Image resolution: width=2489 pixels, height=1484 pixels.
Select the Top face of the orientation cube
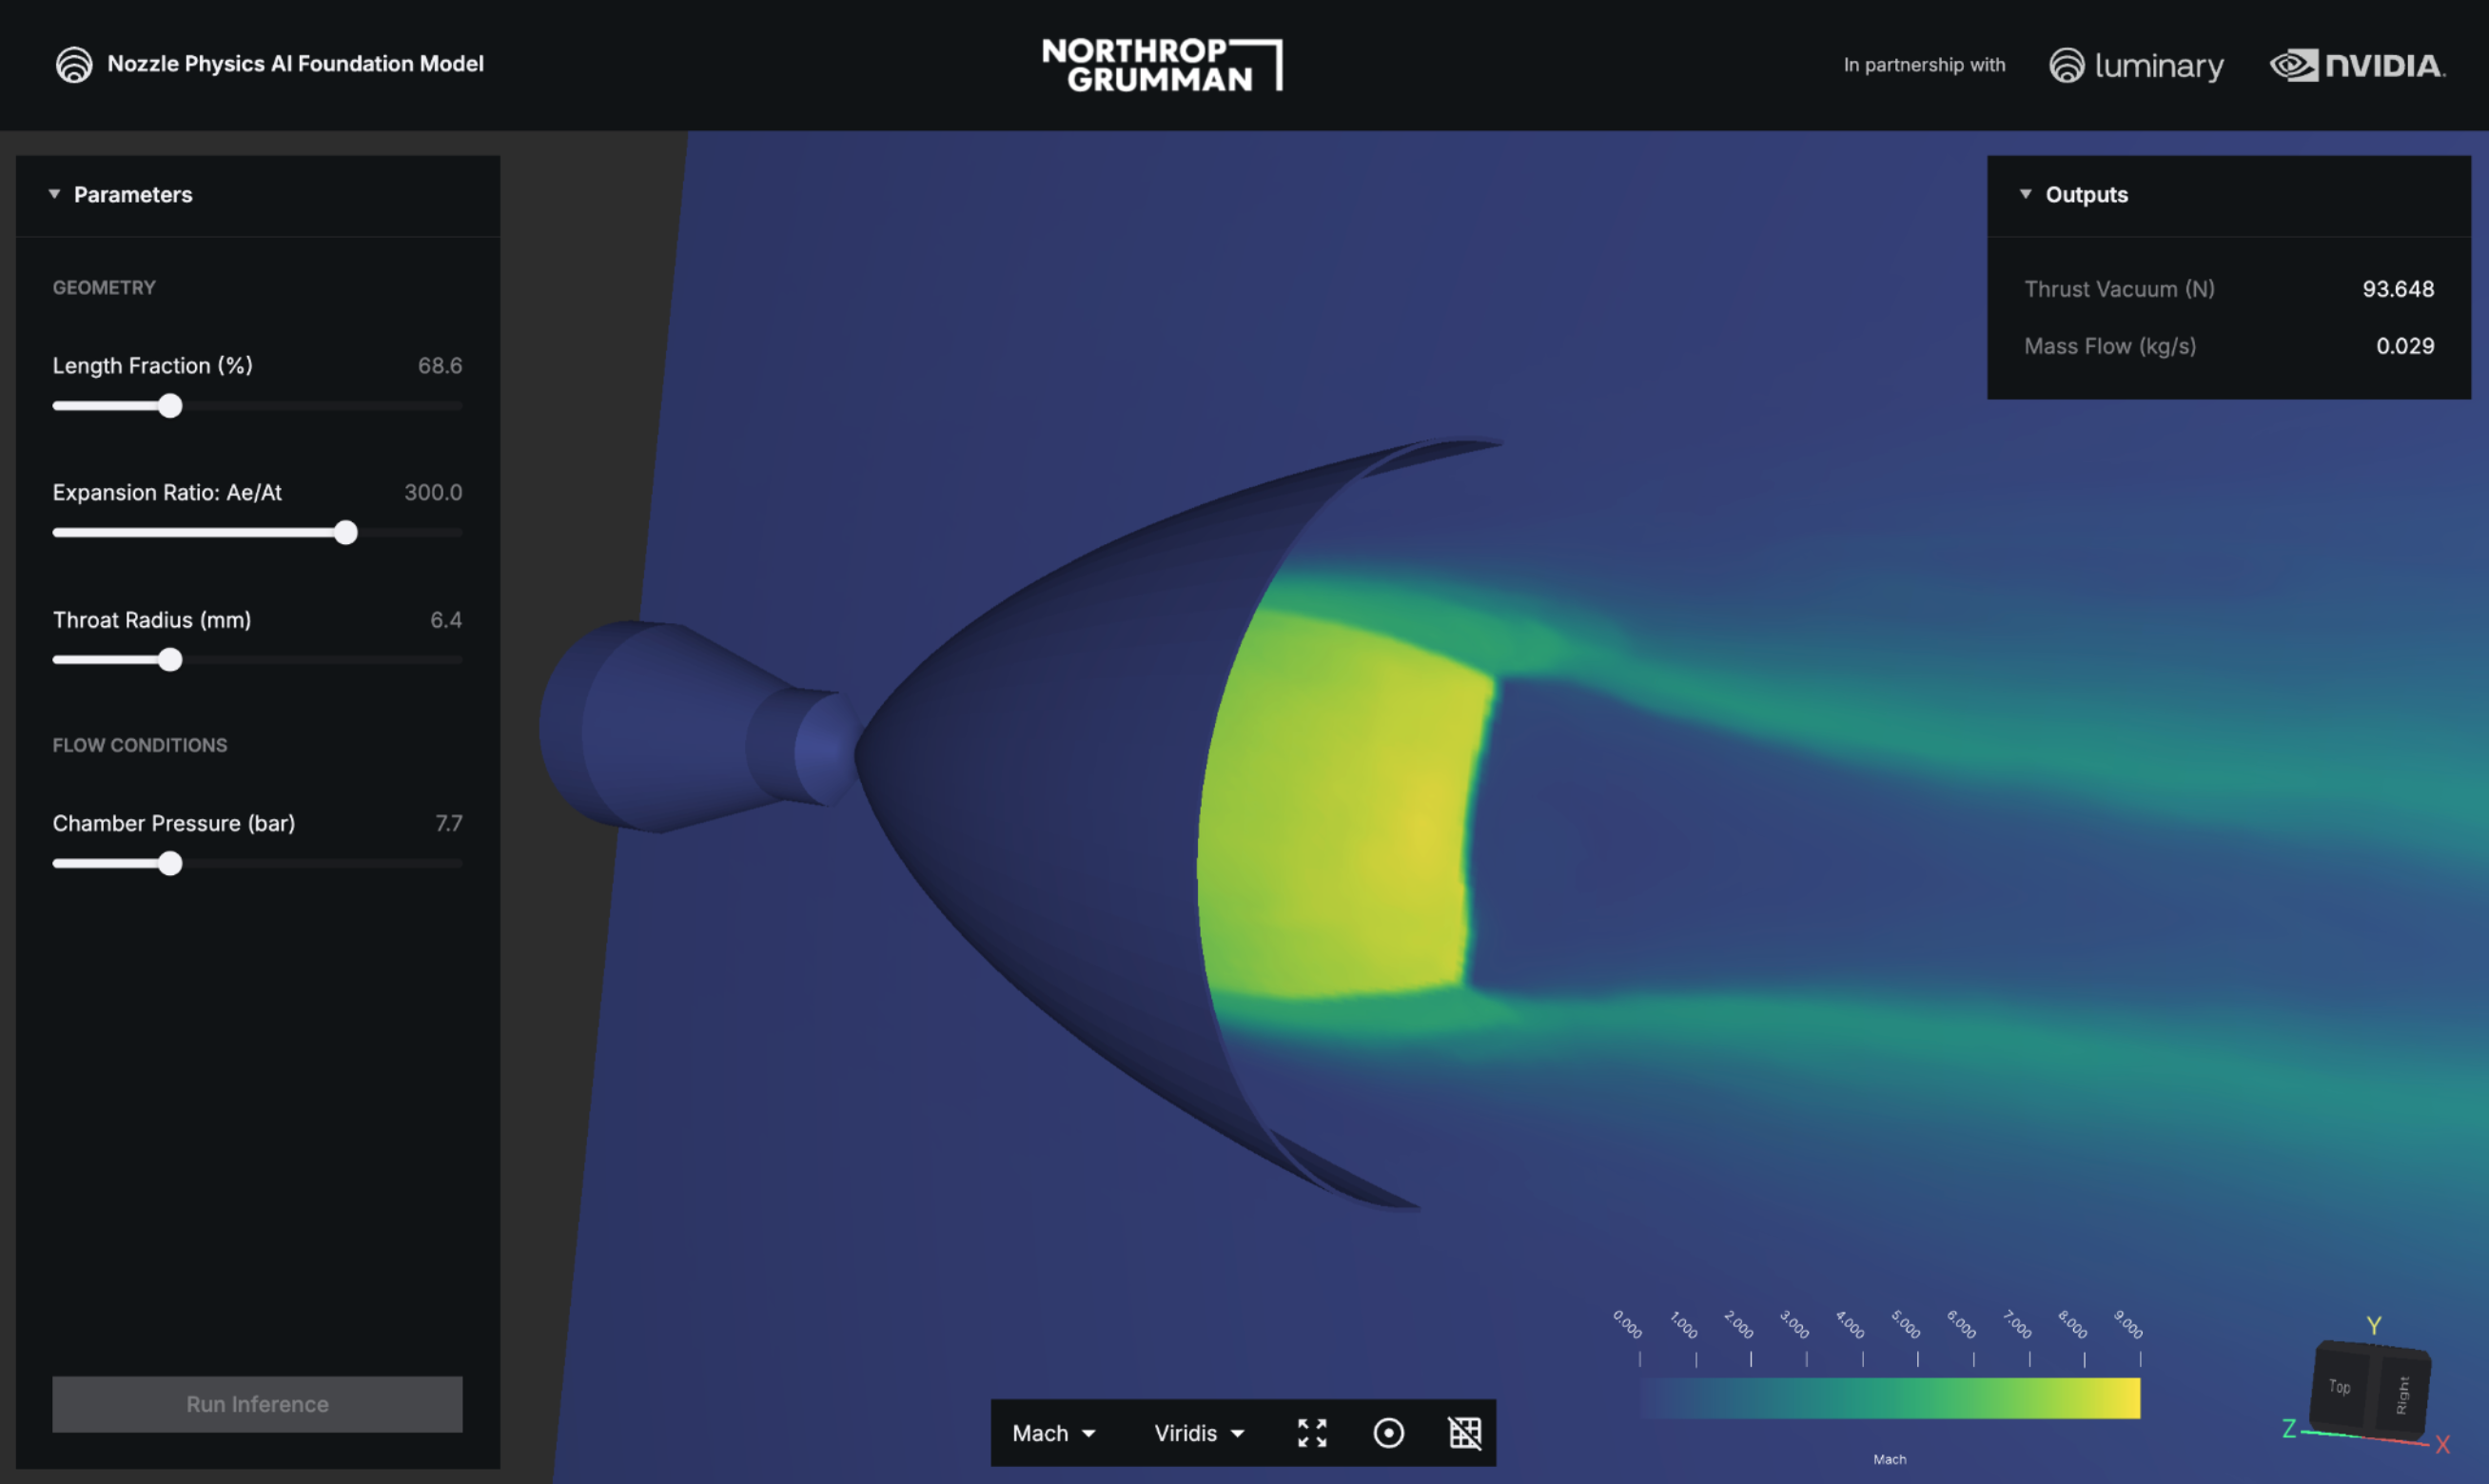tap(2339, 1387)
